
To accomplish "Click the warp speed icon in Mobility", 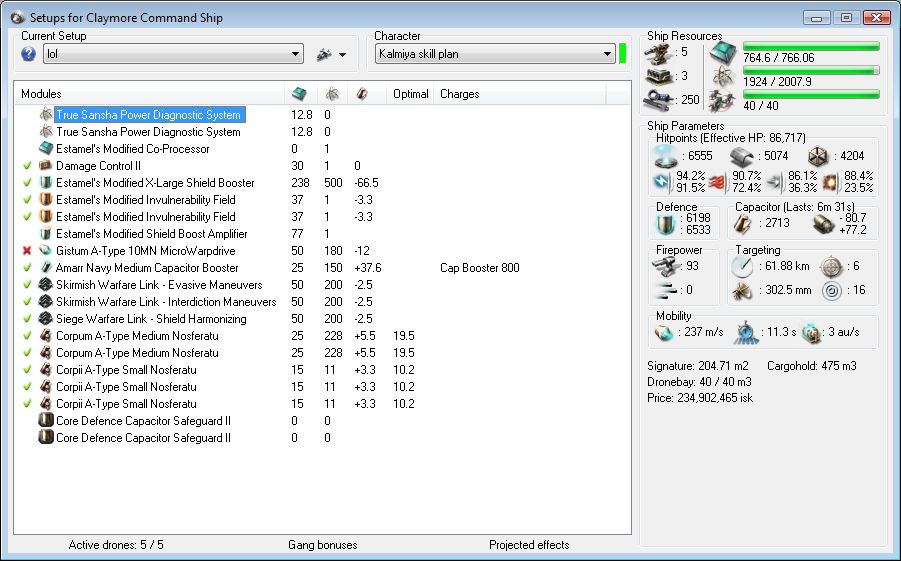I will click(811, 333).
